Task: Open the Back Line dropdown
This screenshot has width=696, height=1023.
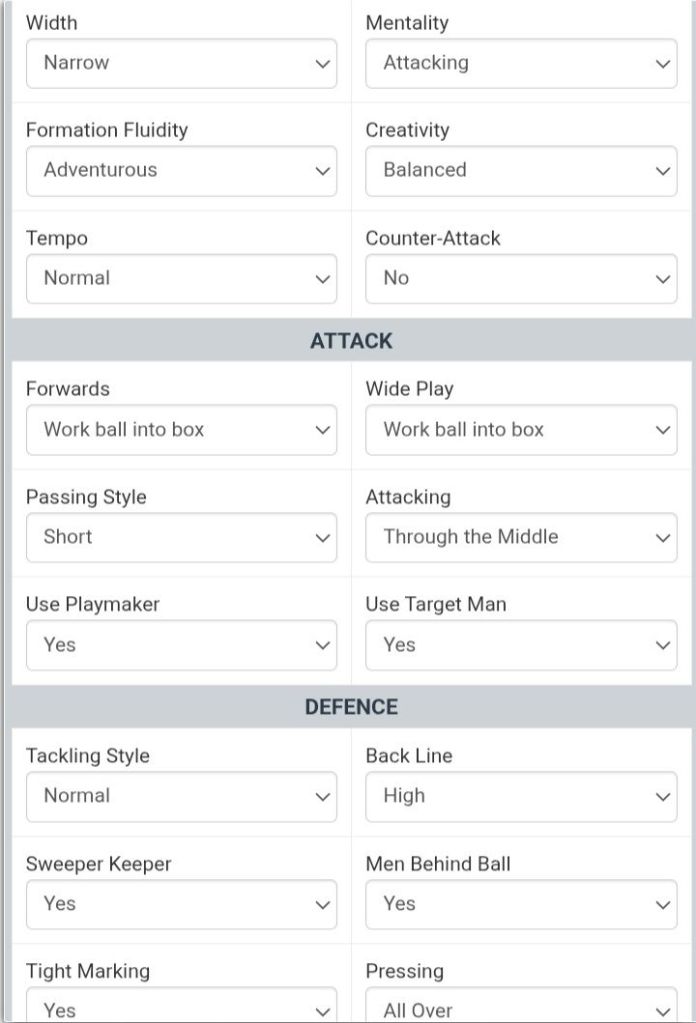Action: pyautogui.click(x=521, y=796)
